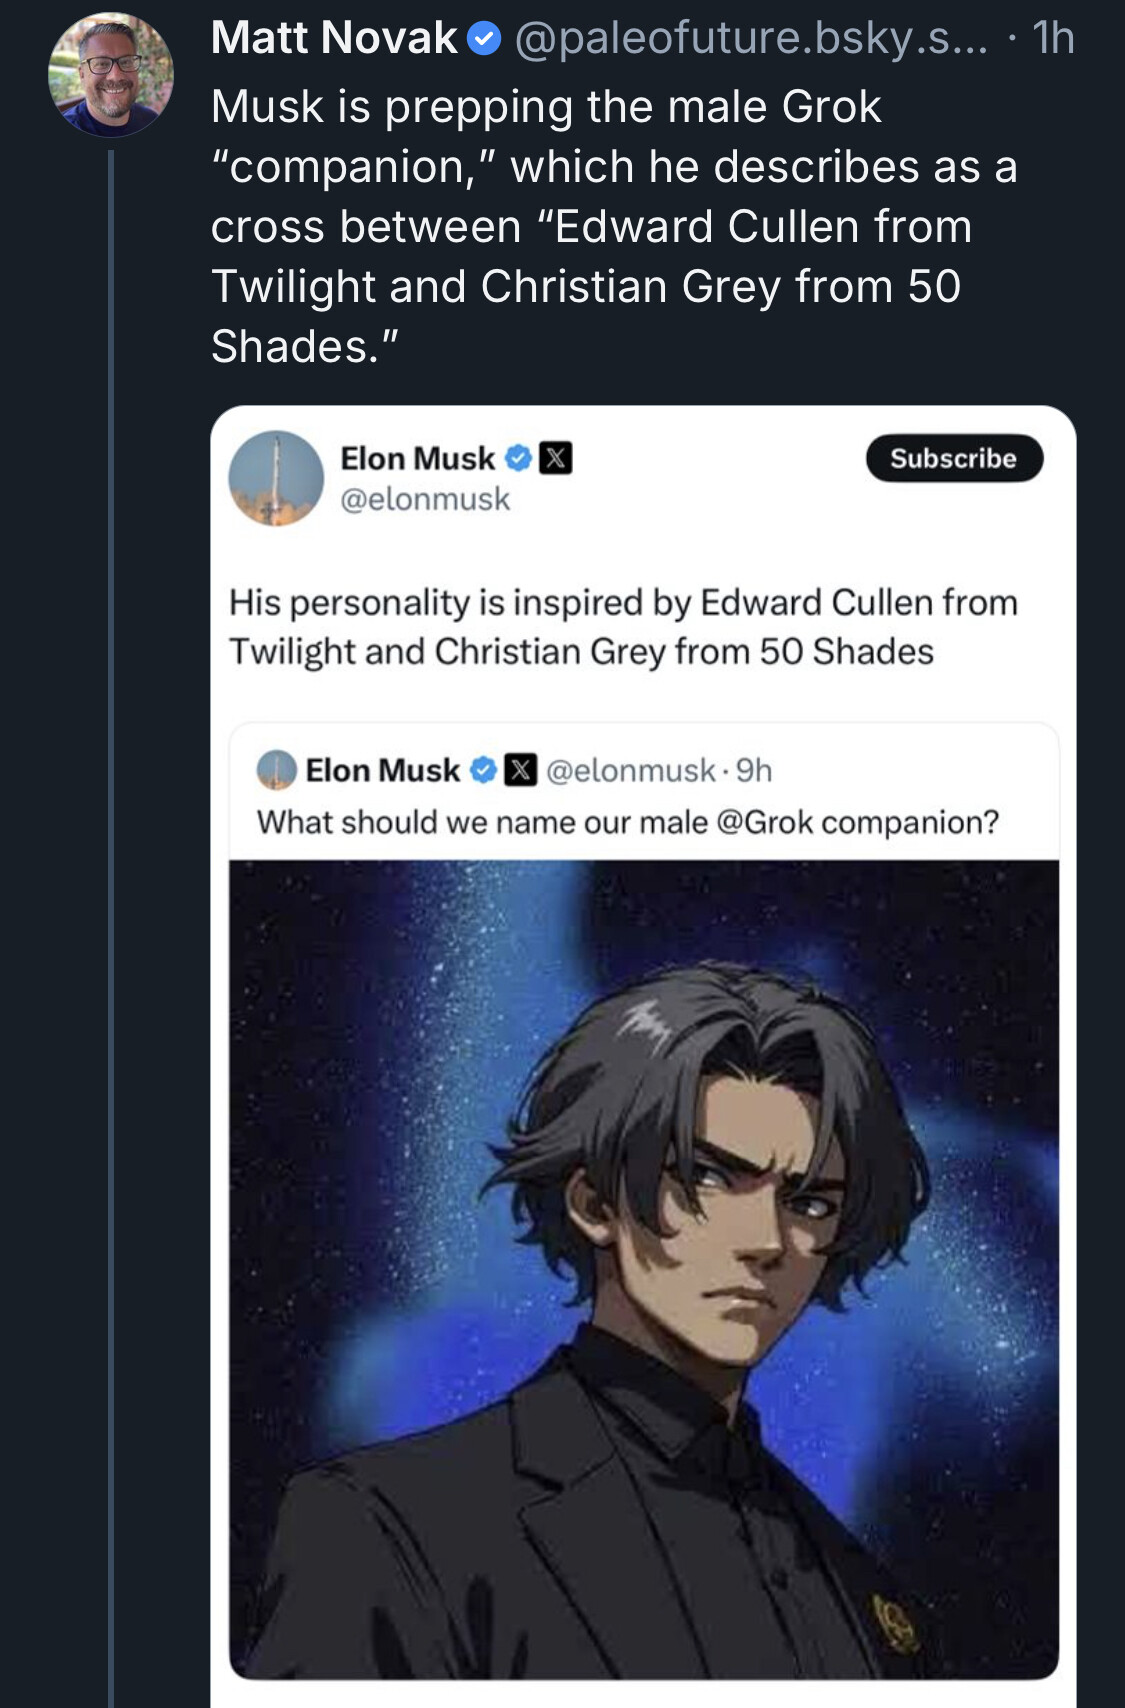This screenshot has height=1708, width=1125.
Task: Click Elon Musk's rocket avatar in embedded tweet
Action: click(x=276, y=478)
